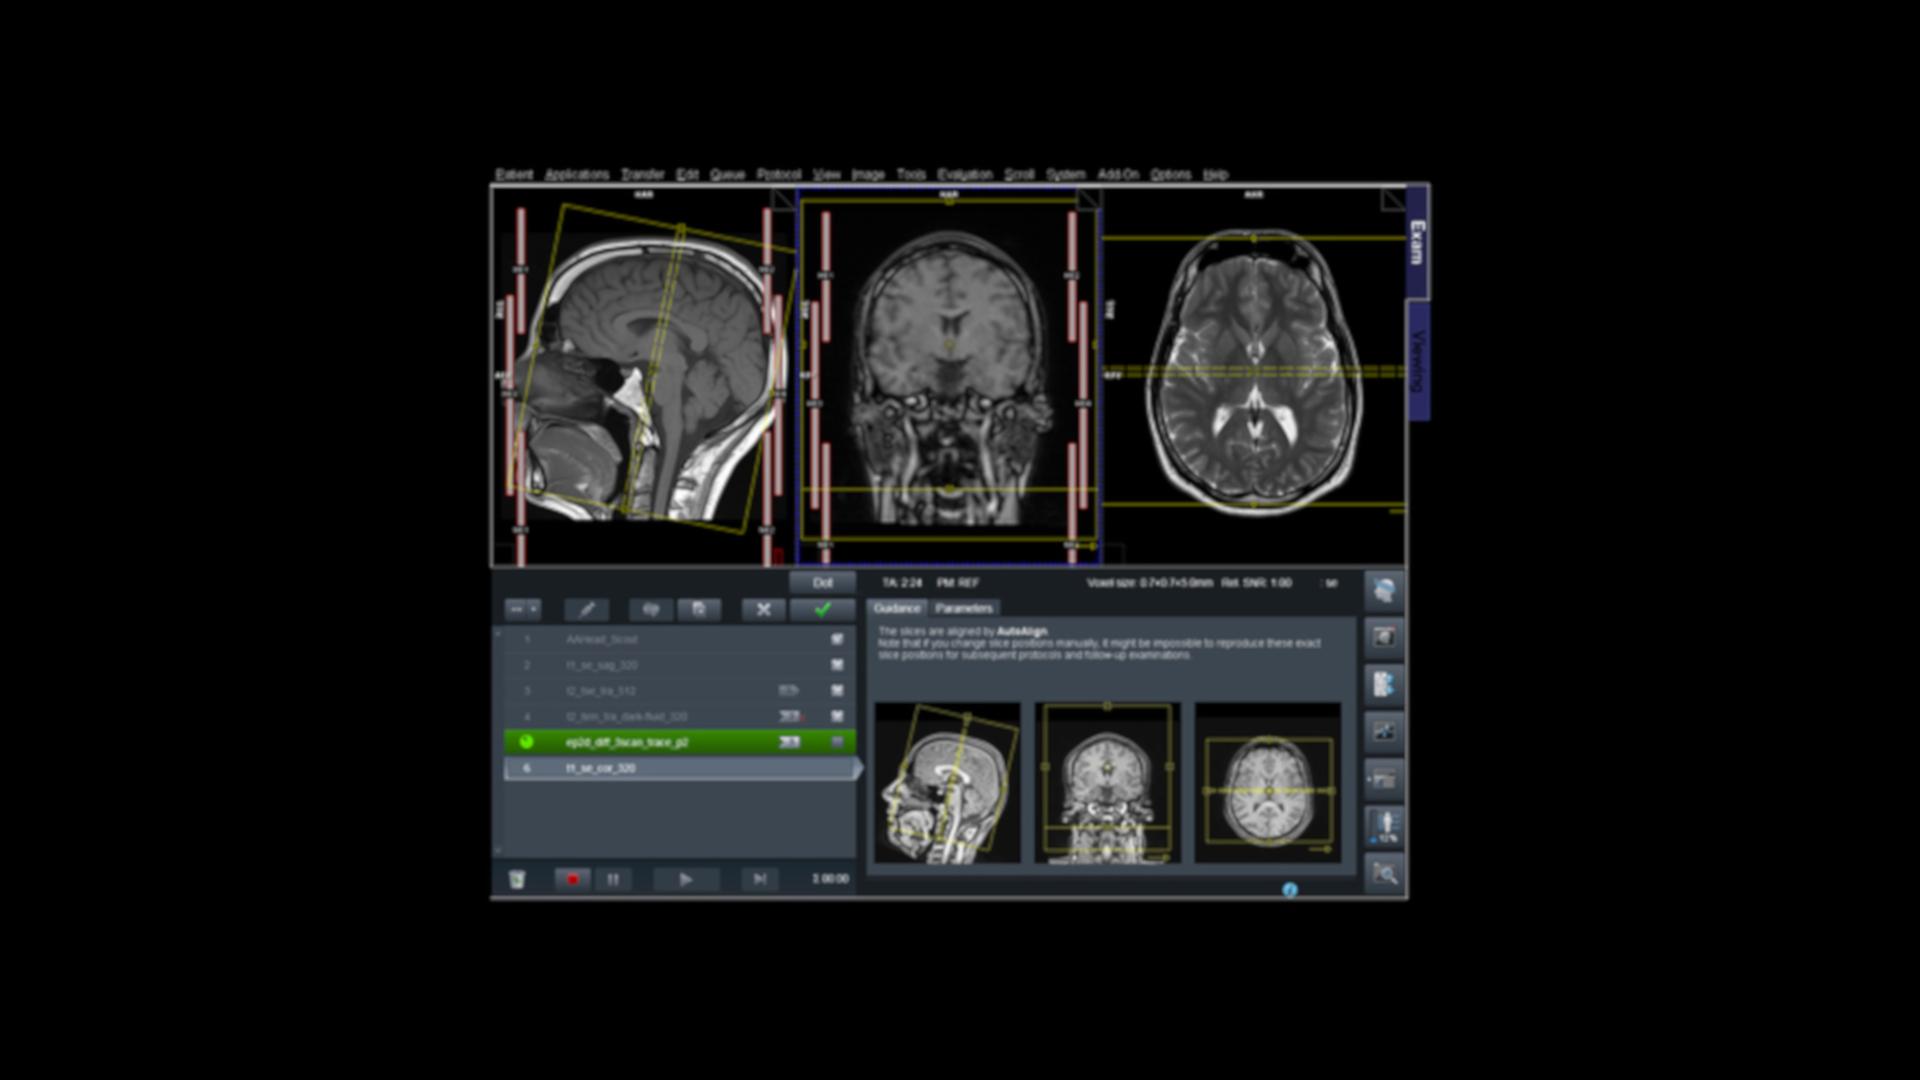Click the red stop recording icon
This screenshot has height=1080, width=1920.
tap(573, 879)
